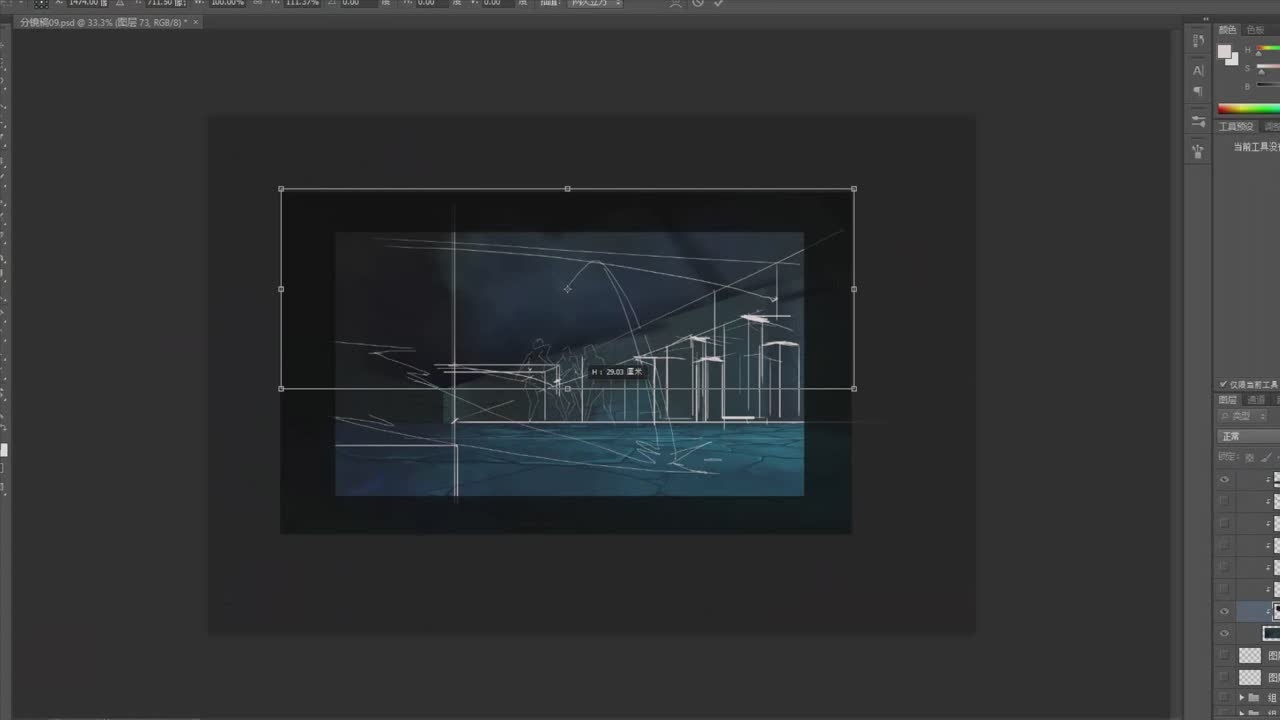Select the dark image layer thumbnail
Screen dimensions: 1280x720
(1271, 633)
